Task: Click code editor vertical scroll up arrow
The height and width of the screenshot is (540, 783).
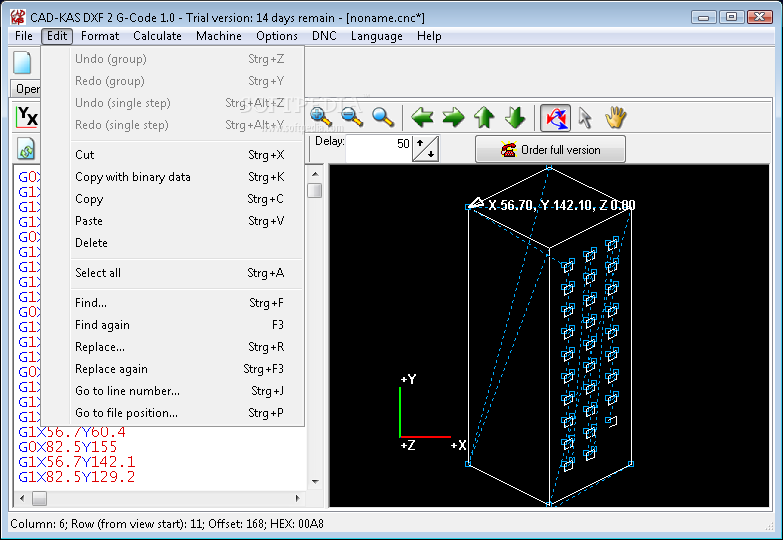Action: 315,174
